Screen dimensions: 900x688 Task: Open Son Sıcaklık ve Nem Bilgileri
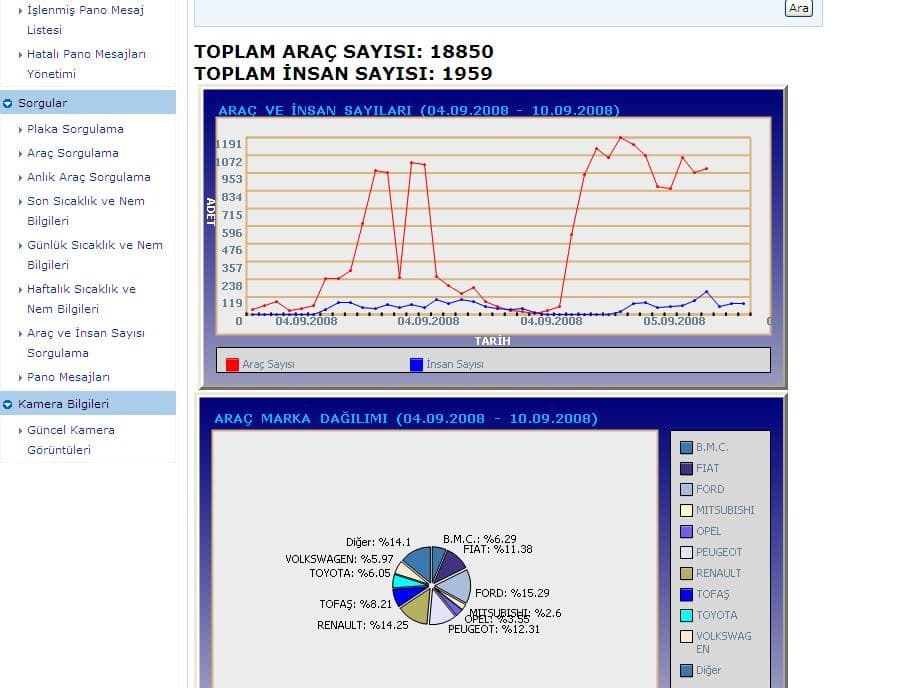click(86, 211)
